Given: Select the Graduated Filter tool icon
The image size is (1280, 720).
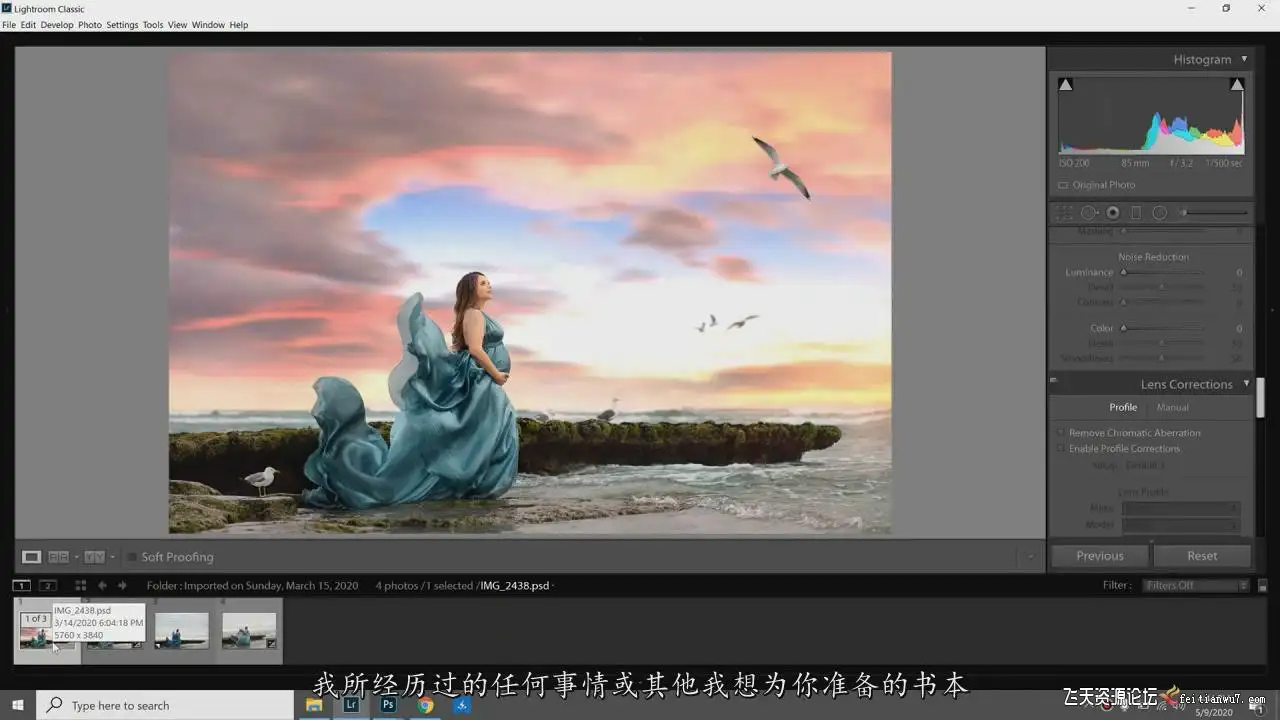Looking at the screenshot, I should click(1136, 213).
